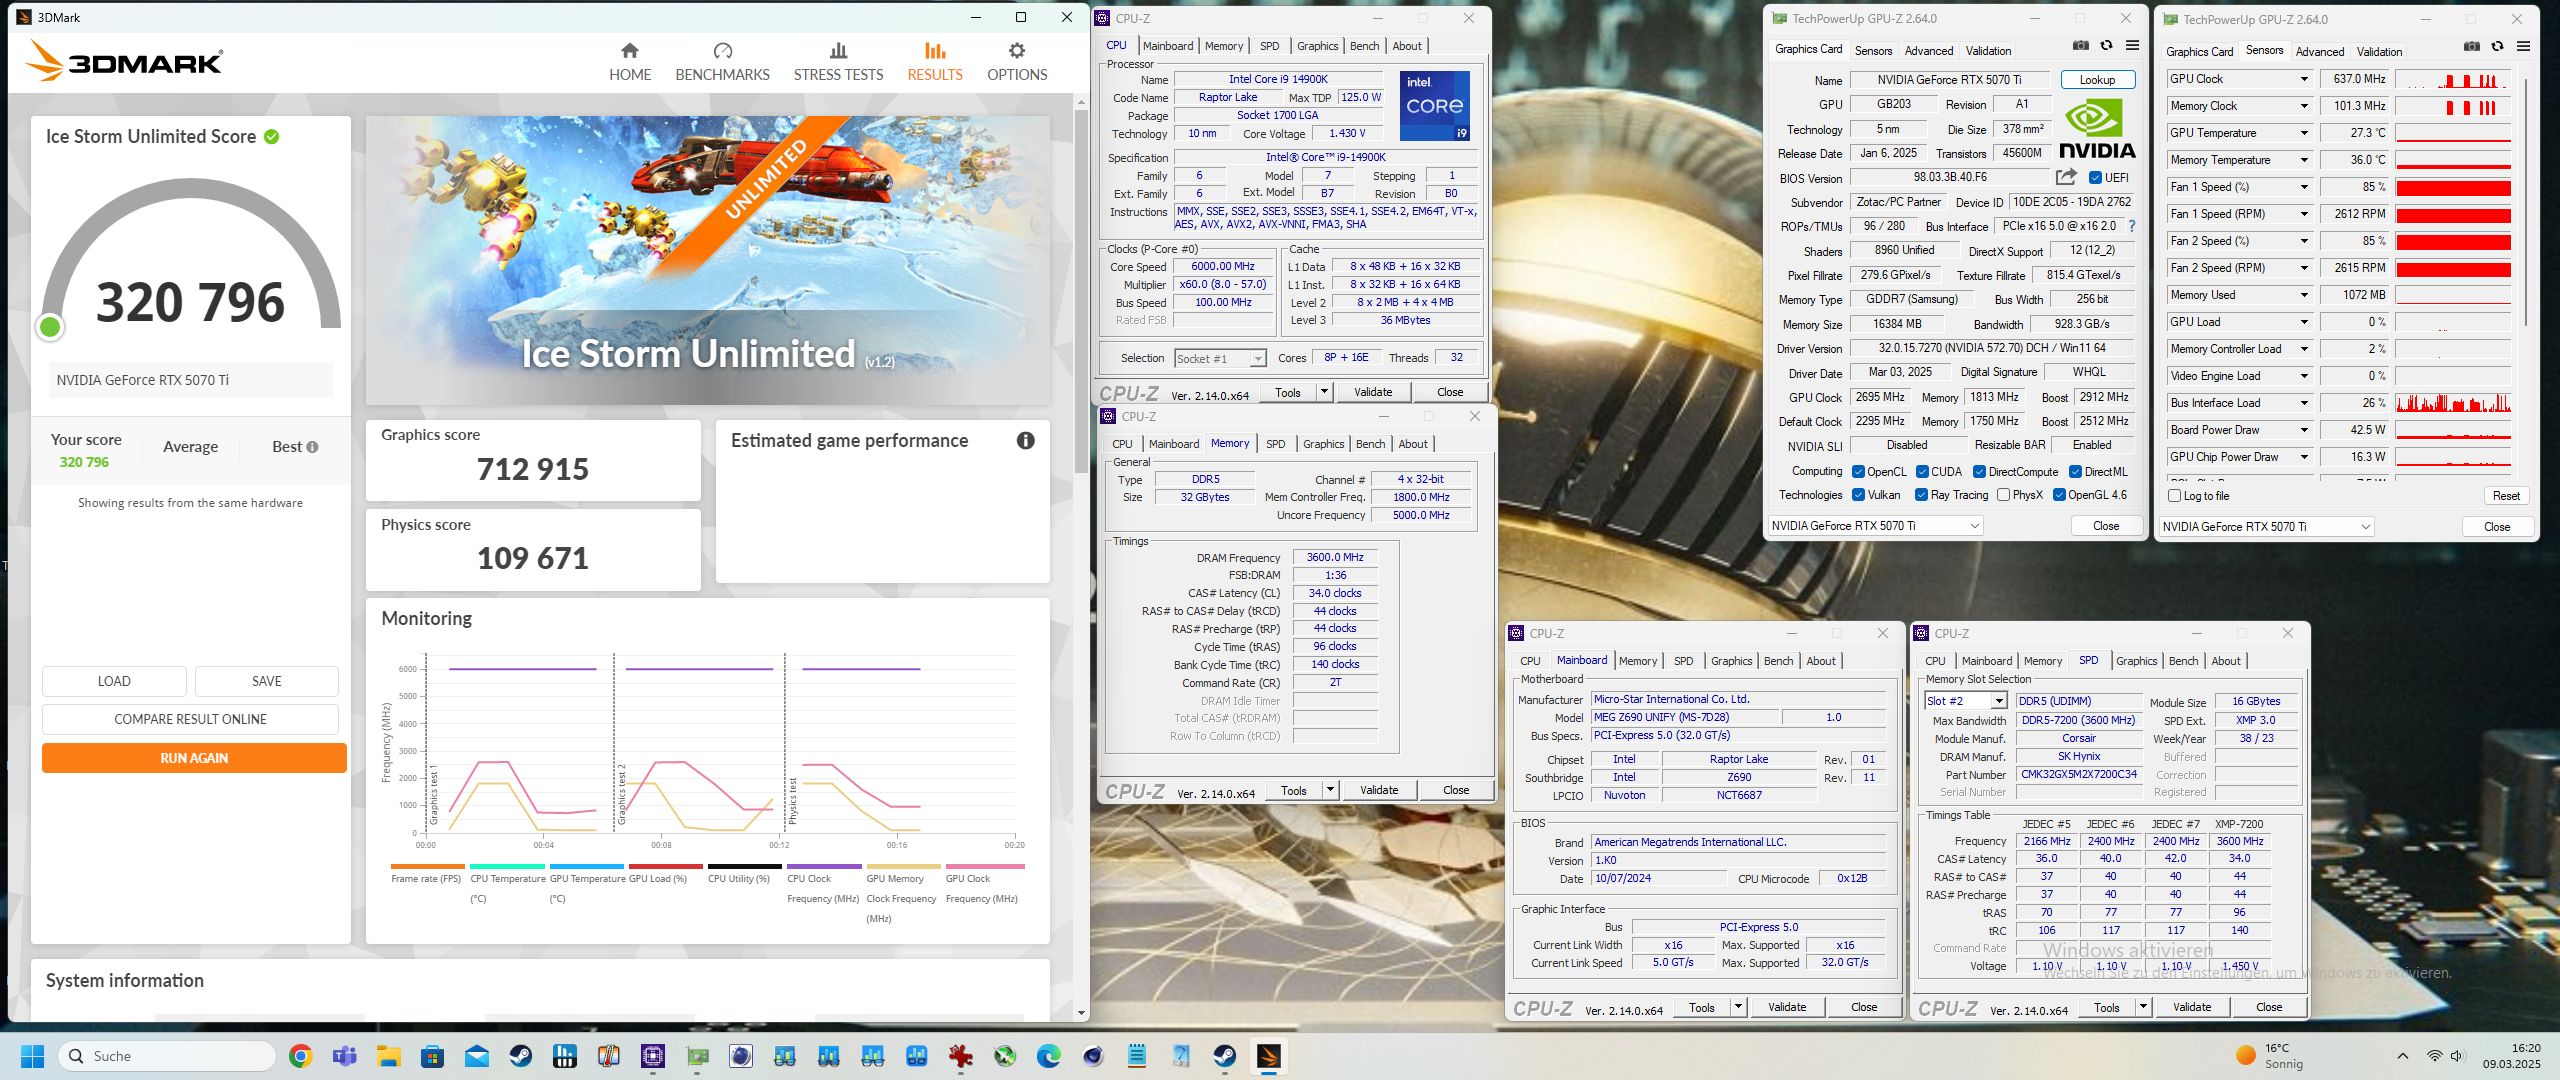Click the Fan 1 Speed (%) red graph bar
The width and height of the screenshot is (2560, 1080).
tap(2452, 187)
